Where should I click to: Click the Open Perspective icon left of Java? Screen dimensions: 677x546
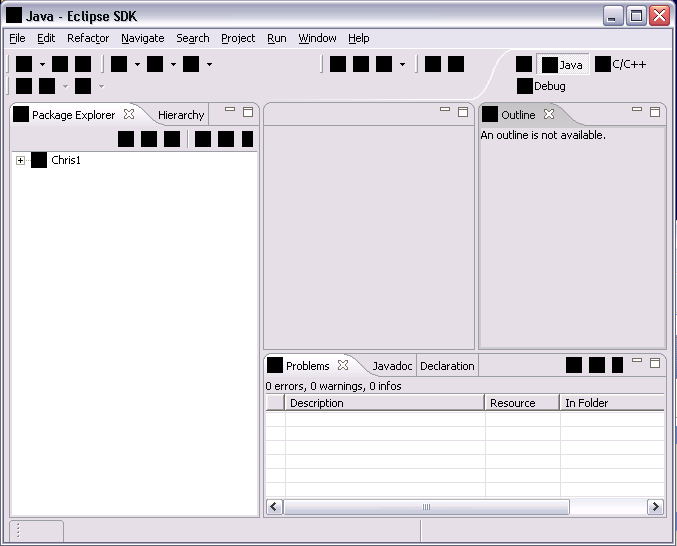[524, 64]
